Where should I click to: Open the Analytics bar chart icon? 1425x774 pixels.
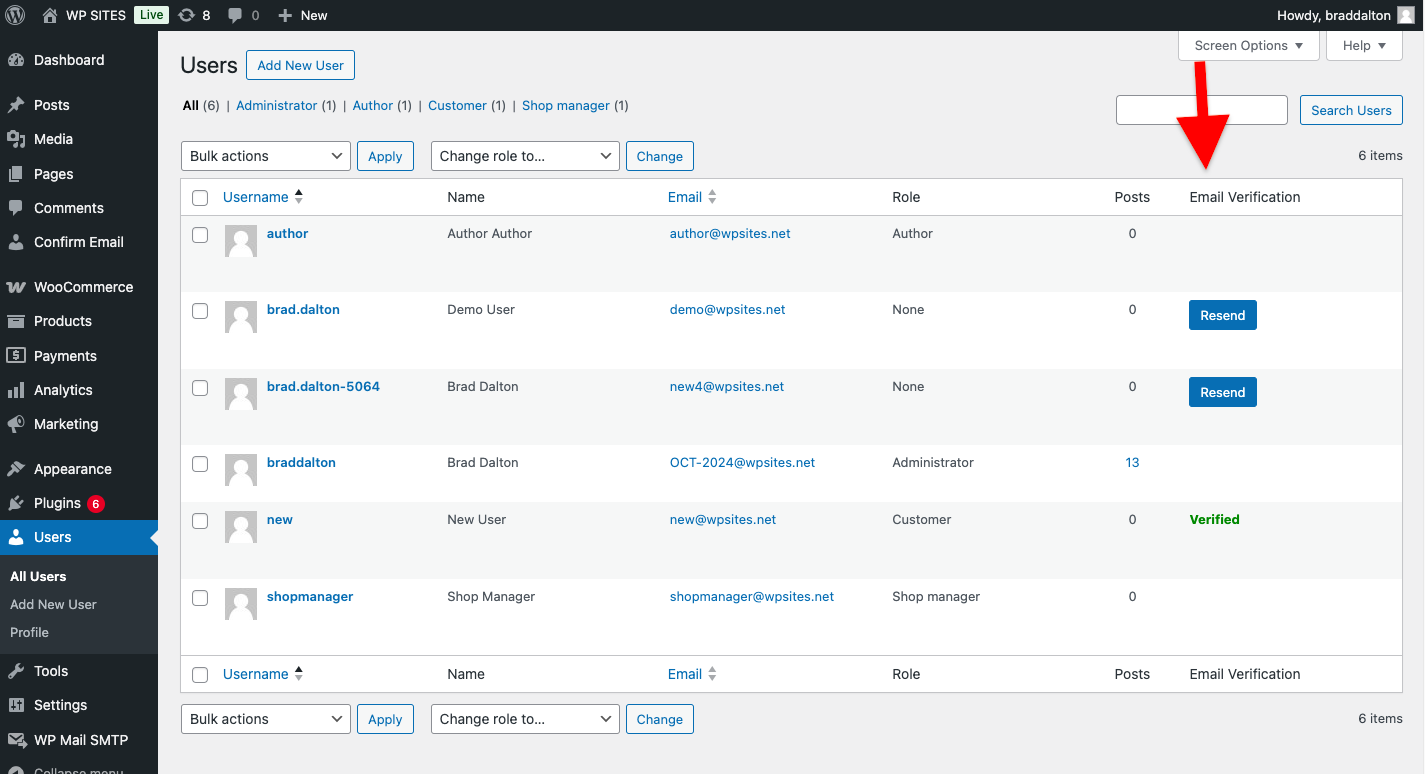[16, 390]
